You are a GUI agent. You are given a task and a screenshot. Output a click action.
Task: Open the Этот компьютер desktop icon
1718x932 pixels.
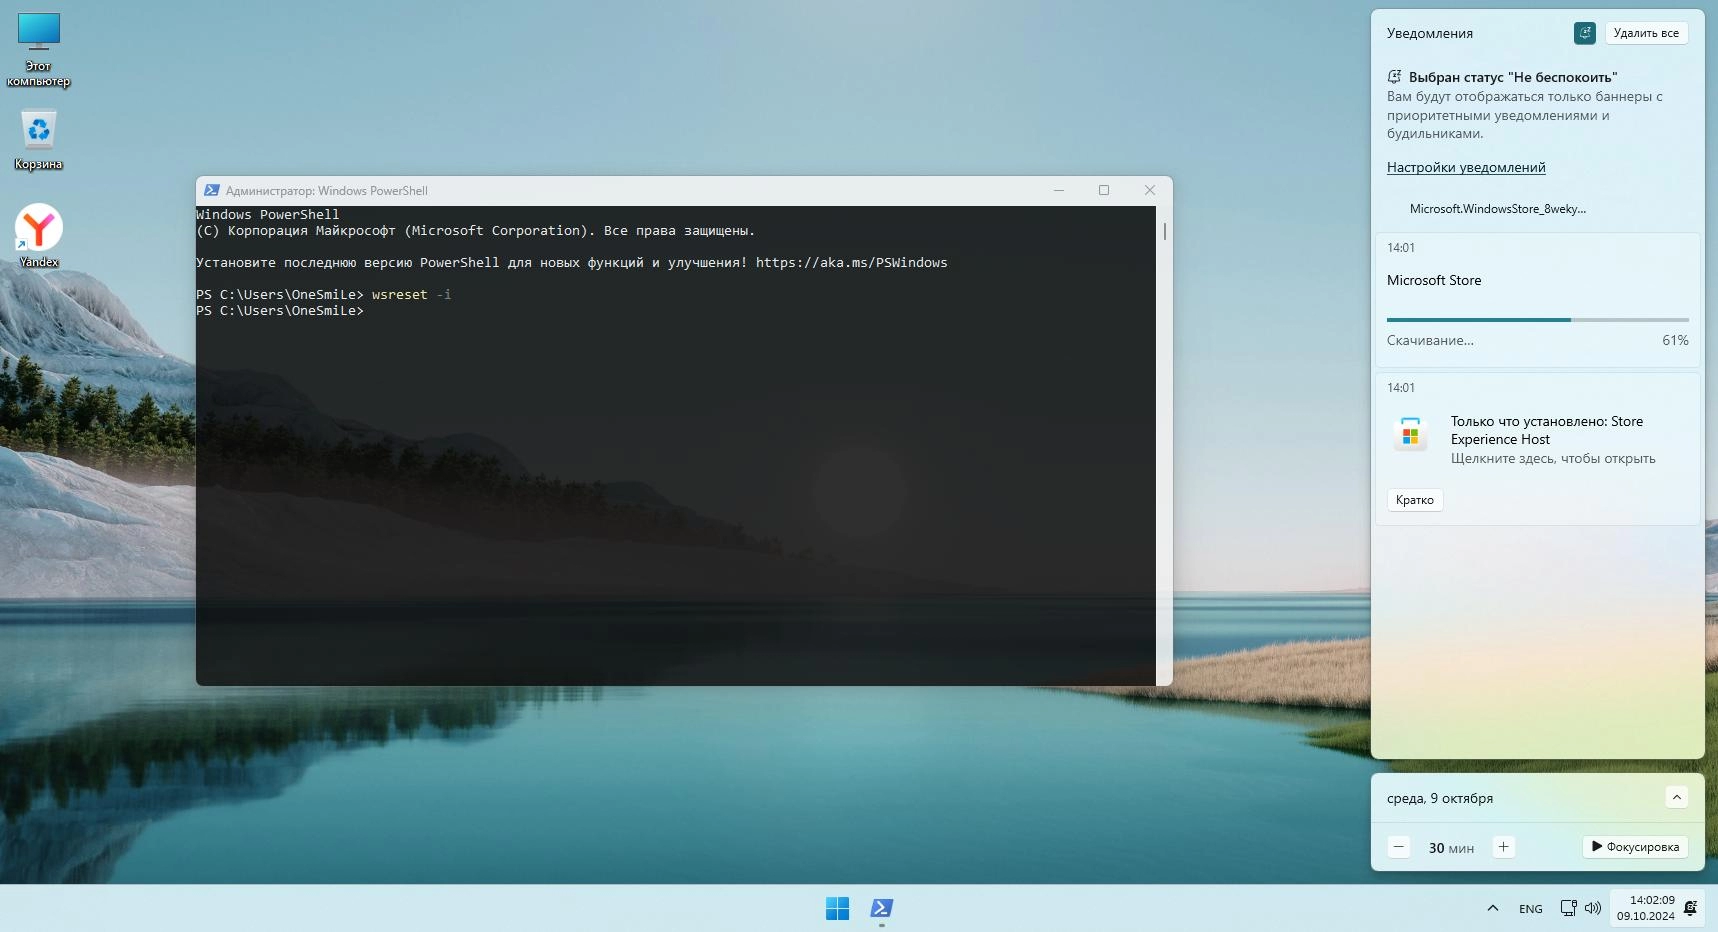pos(39,50)
